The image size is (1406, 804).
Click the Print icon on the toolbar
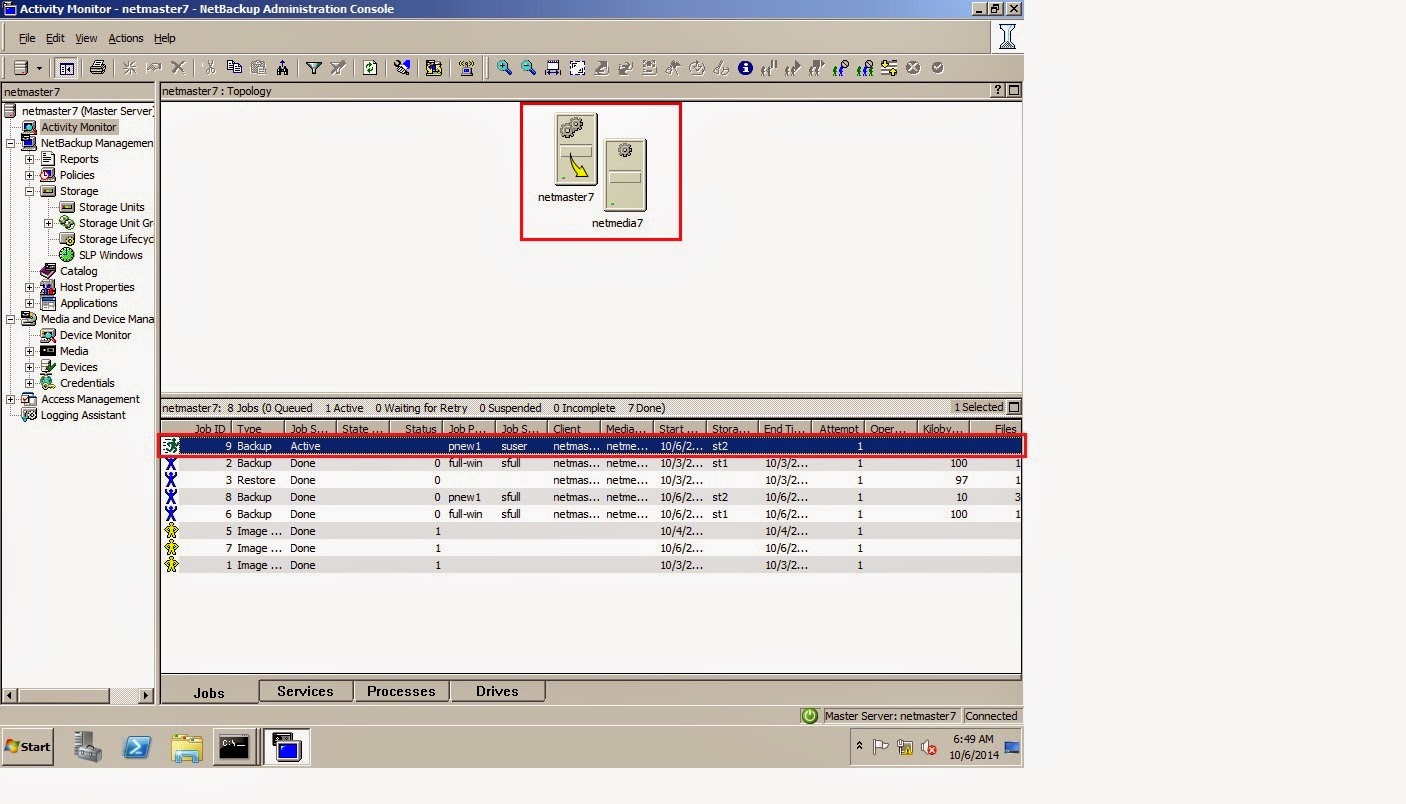click(x=97, y=67)
